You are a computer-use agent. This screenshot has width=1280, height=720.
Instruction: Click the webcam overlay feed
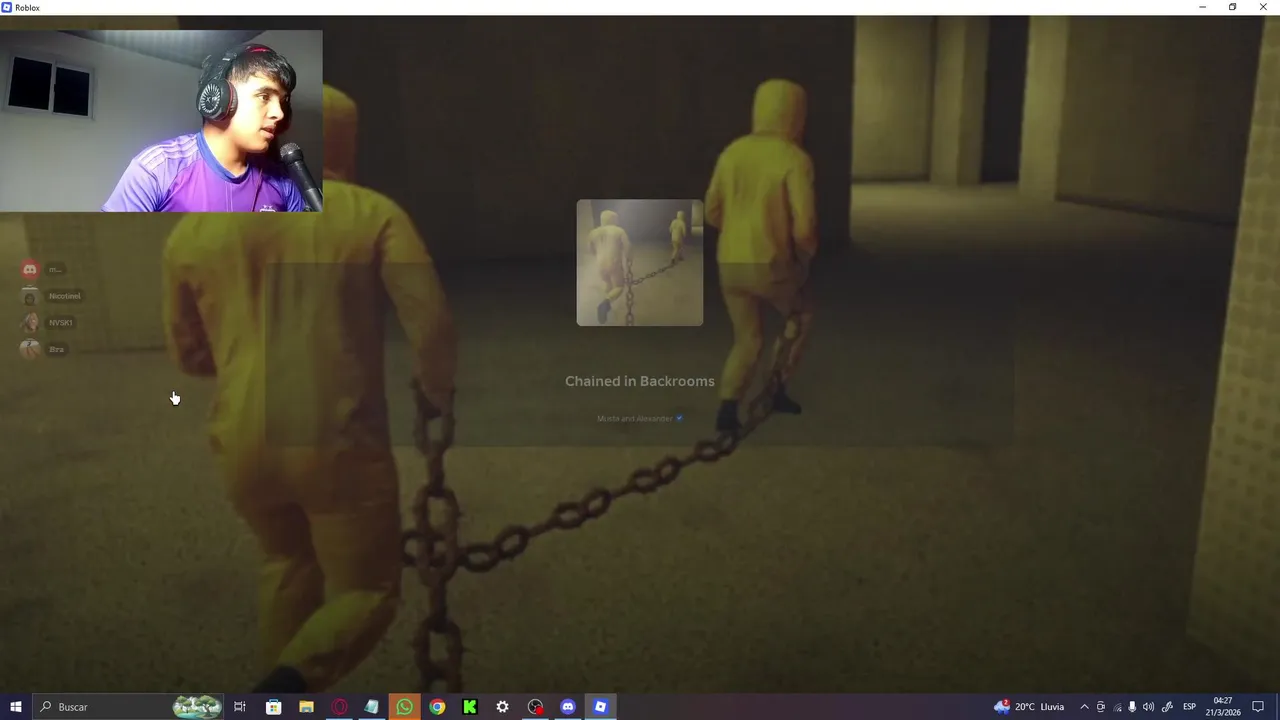pyautogui.click(x=161, y=121)
